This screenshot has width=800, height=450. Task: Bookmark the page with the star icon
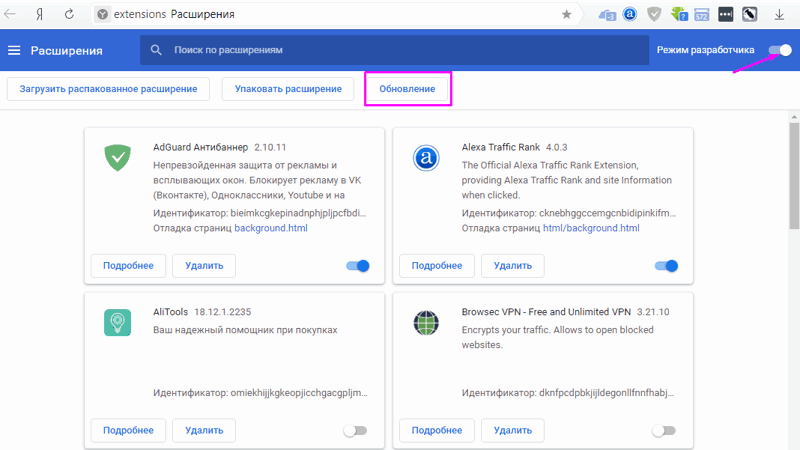566,14
